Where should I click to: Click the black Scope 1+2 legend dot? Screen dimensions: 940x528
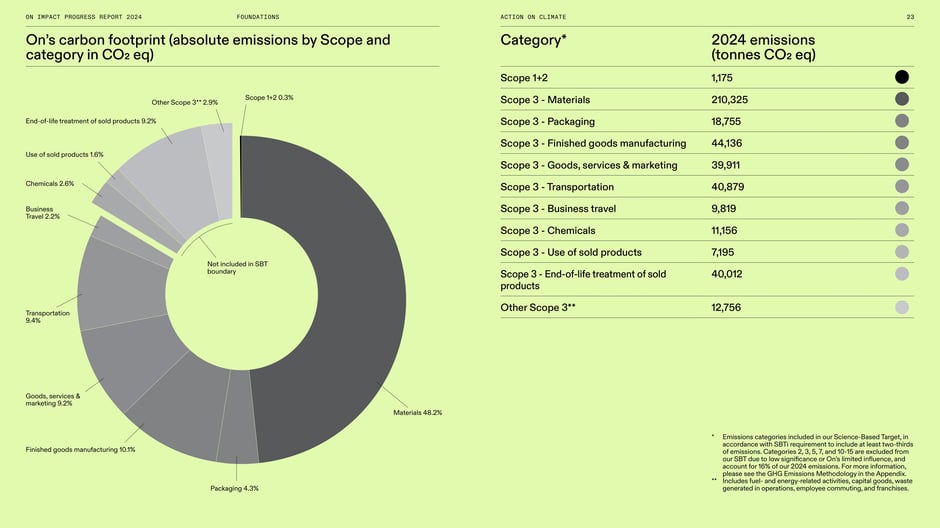[x=902, y=77]
